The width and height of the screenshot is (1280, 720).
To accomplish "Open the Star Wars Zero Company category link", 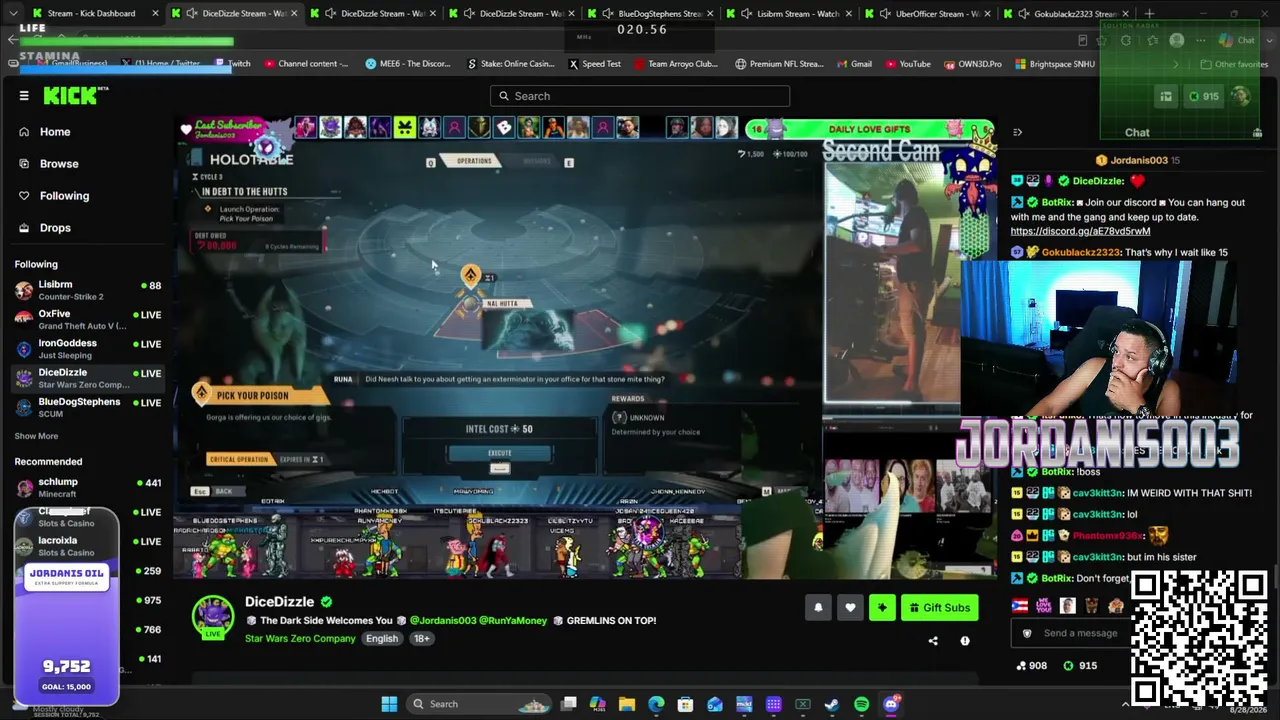I will 300,639.
